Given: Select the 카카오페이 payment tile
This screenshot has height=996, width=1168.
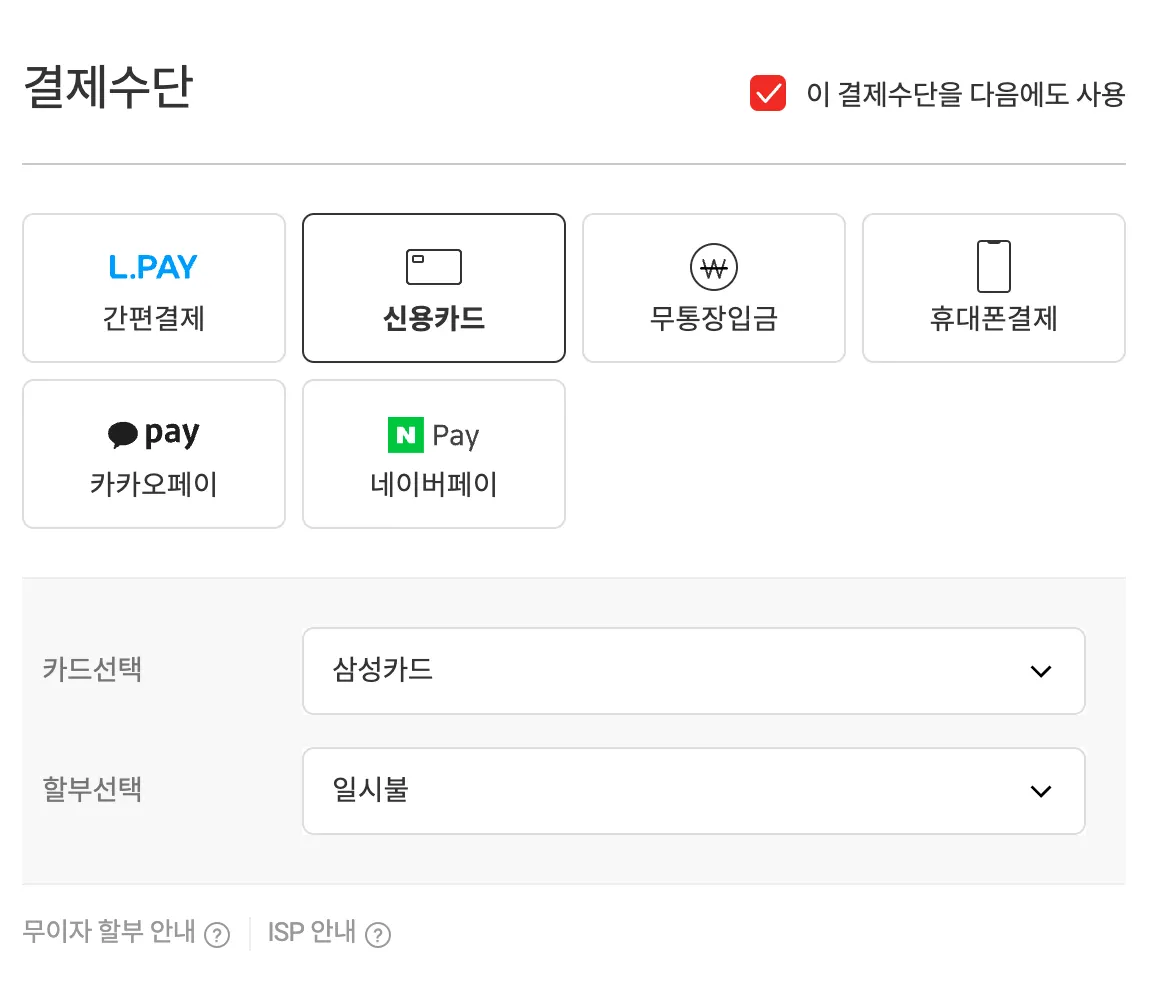Looking at the screenshot, I should pyautogui.click(x=153, y=454).
